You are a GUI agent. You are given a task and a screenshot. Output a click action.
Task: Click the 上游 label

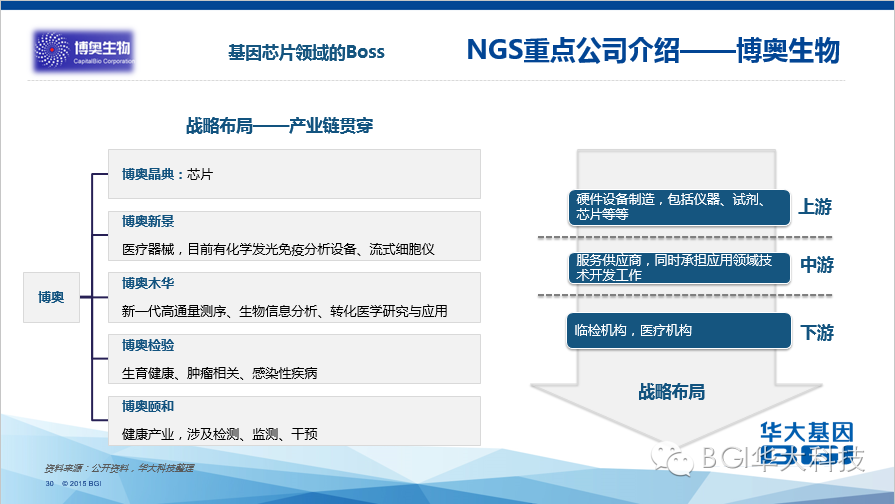pos(815,207)
